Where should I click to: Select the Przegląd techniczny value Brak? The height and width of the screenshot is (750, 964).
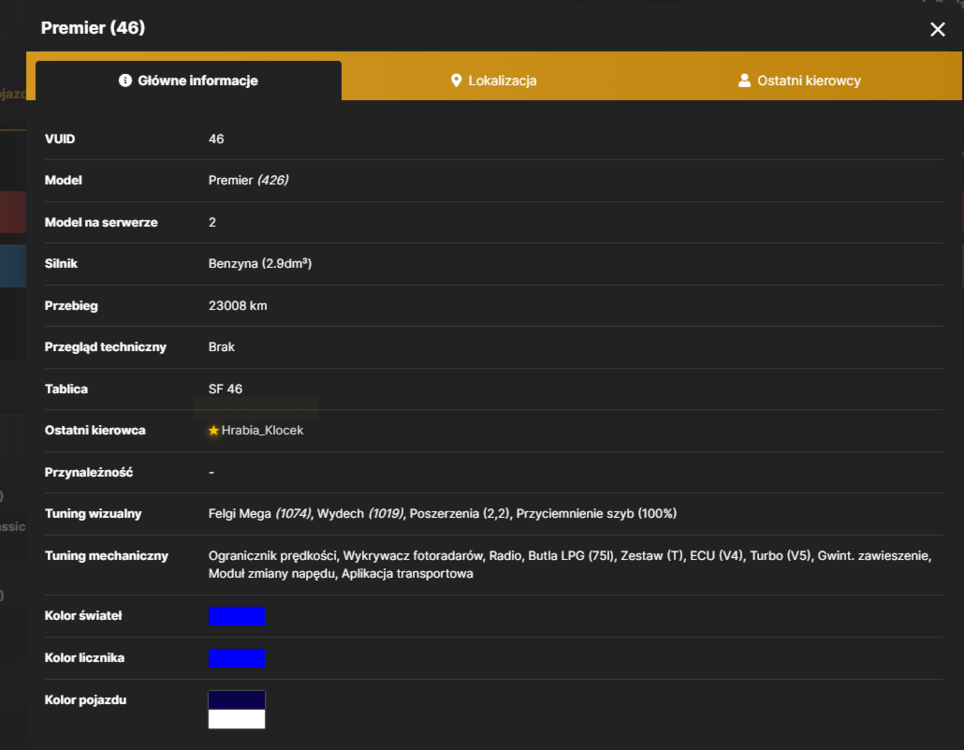pyautogui.click(x=221, y=347)
